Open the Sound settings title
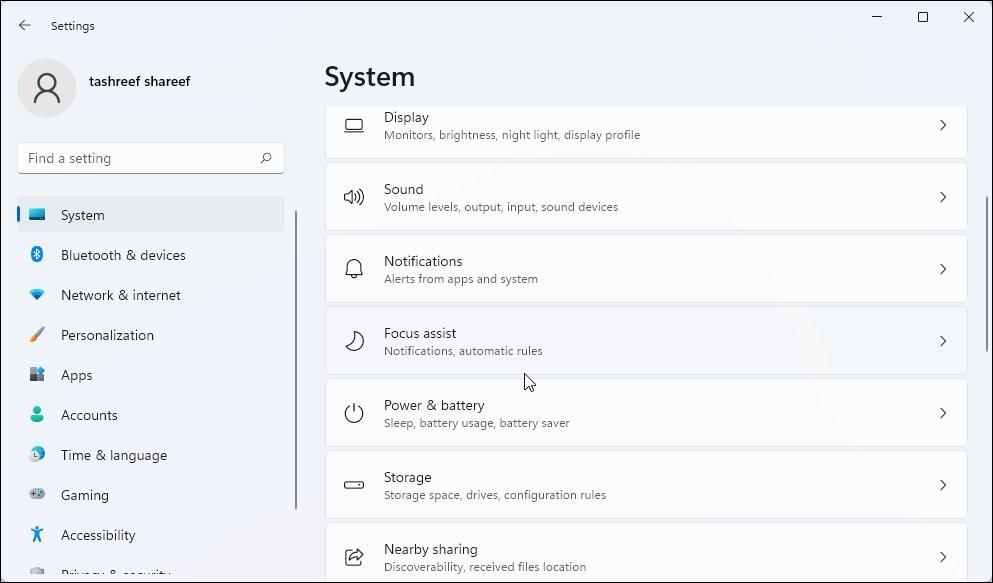Image resolution: width=993 pixels, height=583 pixels. point(403,189)
